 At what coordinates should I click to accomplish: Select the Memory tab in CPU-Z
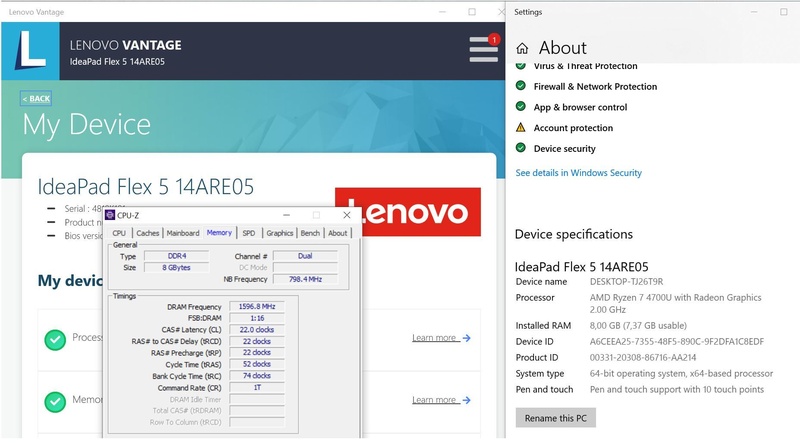tap(219, 233)
